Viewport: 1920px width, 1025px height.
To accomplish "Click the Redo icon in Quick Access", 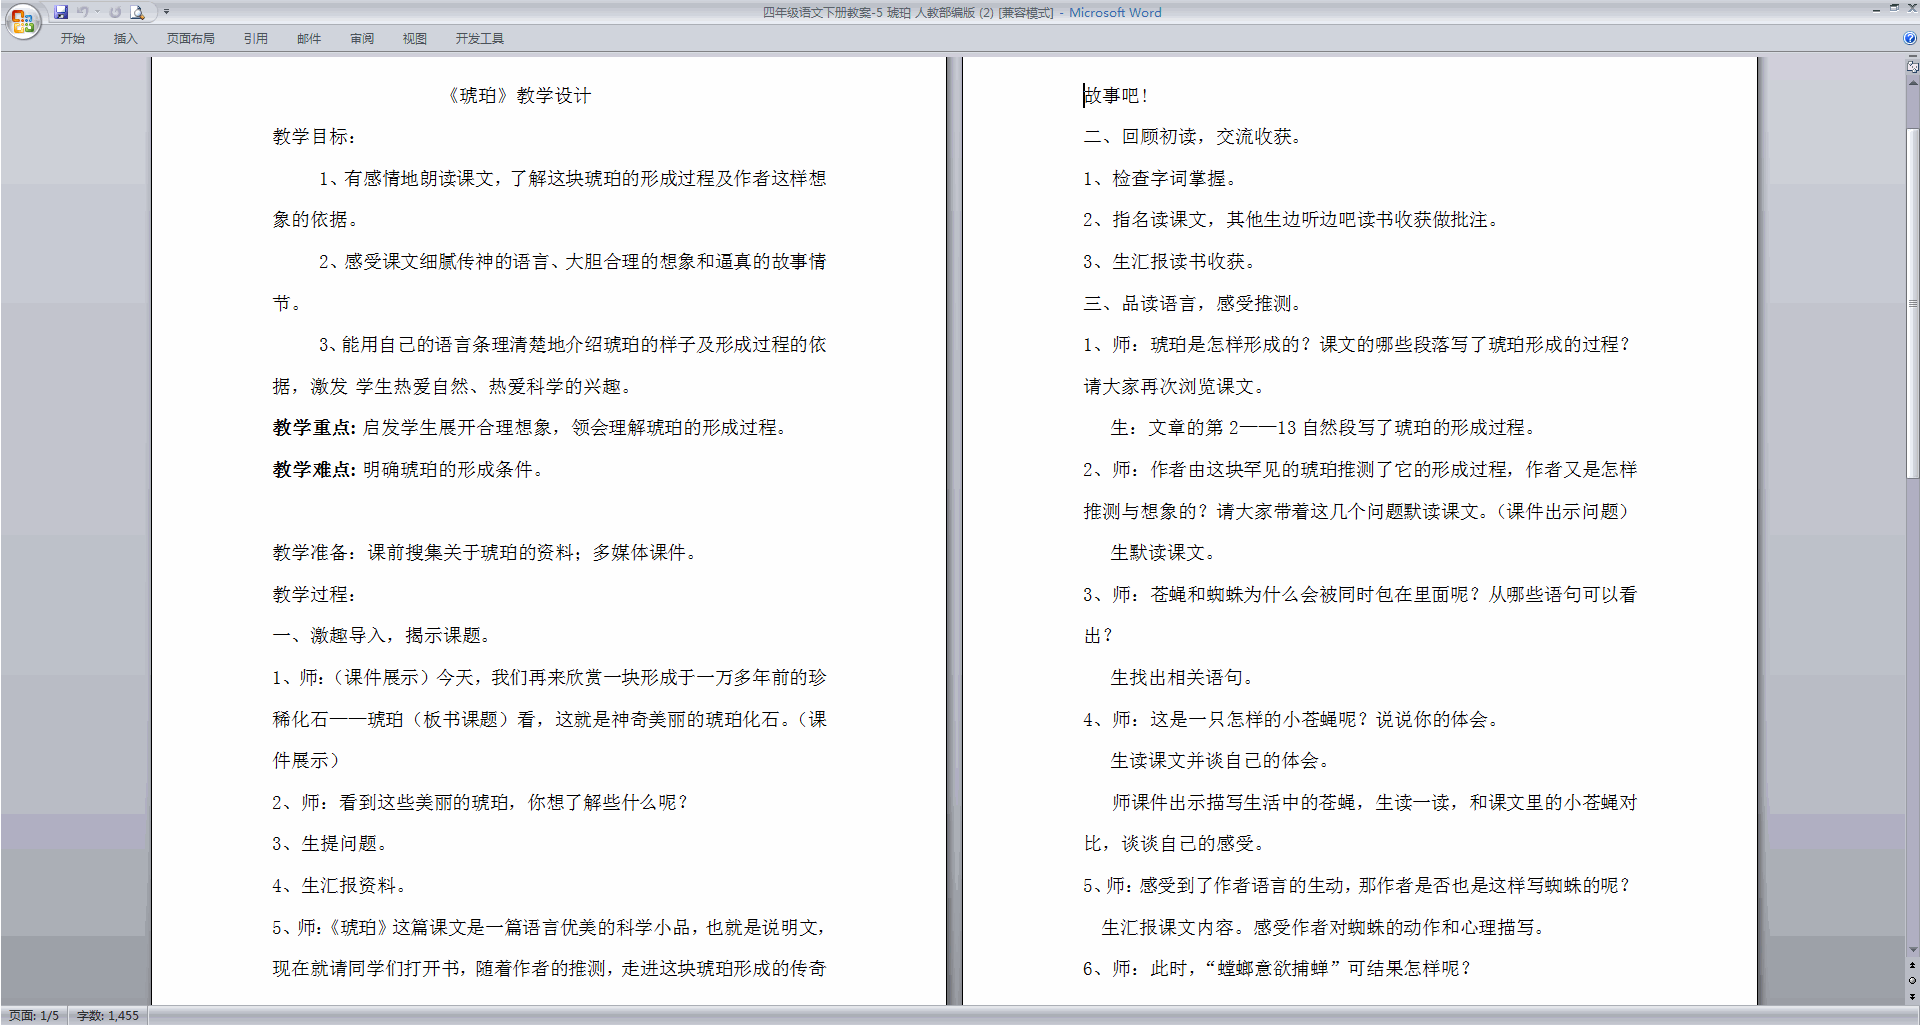I will pyautogui.click(x=116, y=12).
